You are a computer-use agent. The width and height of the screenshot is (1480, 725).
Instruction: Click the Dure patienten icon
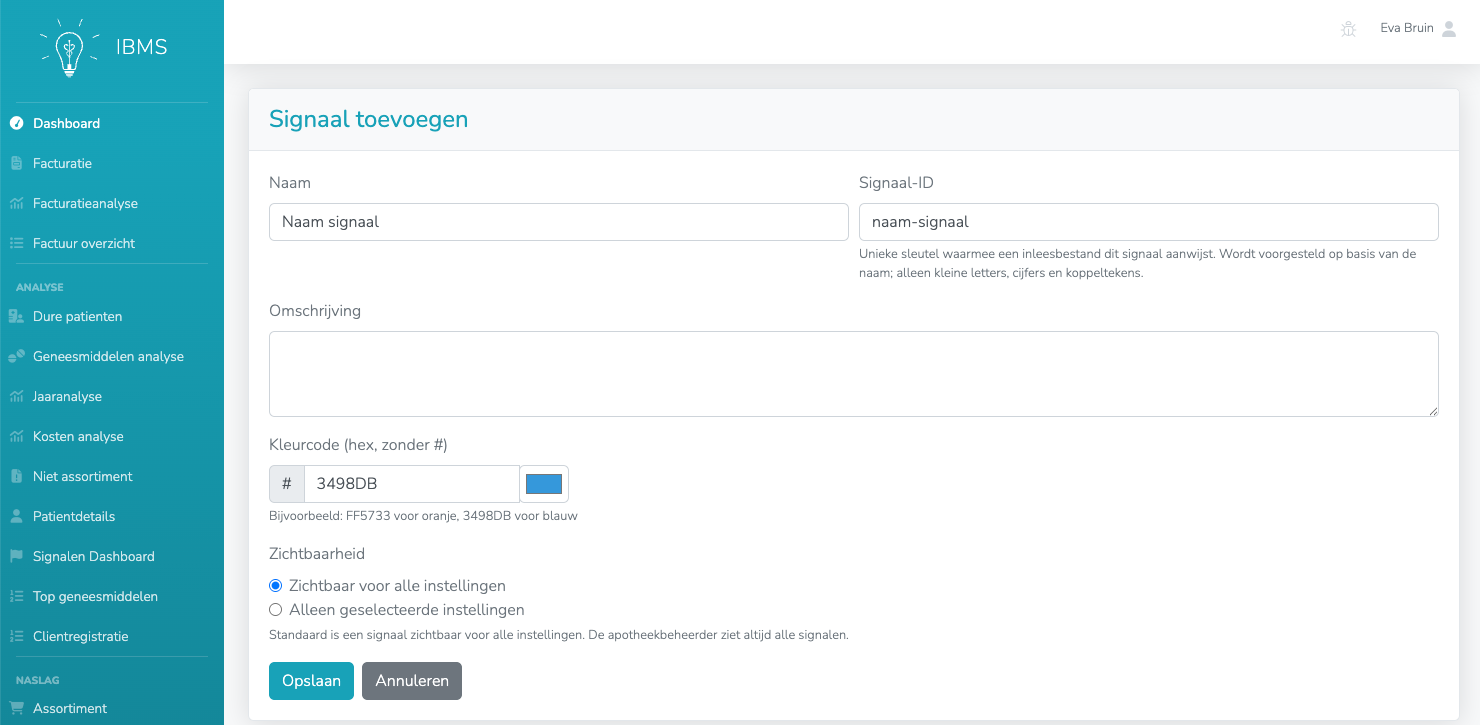click(x=16, y=317)
